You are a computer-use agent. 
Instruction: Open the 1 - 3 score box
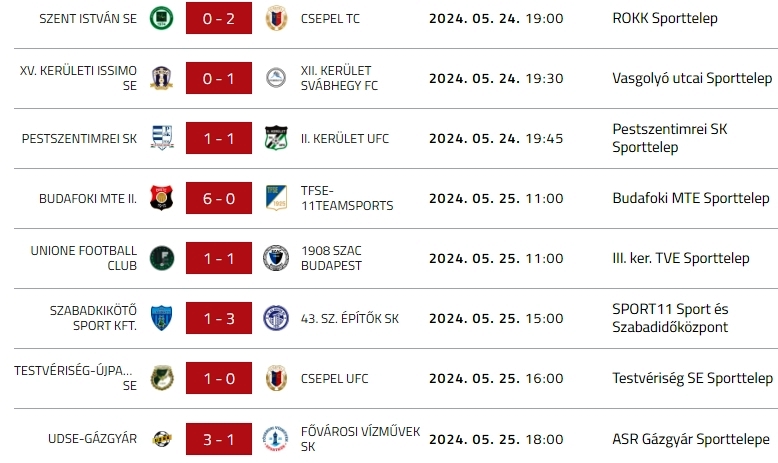coord(219,318)
